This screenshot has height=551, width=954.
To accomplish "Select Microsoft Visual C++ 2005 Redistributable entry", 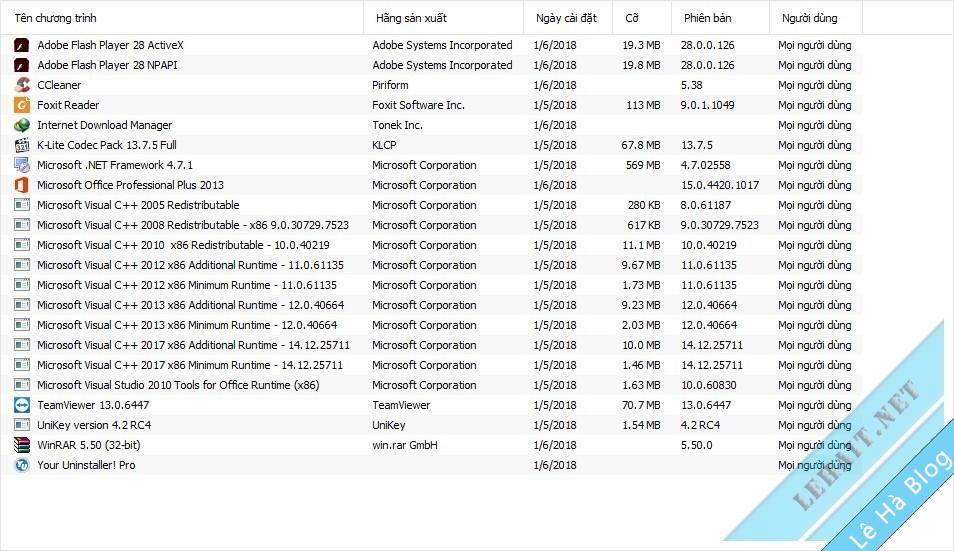I will pos(431,205).
